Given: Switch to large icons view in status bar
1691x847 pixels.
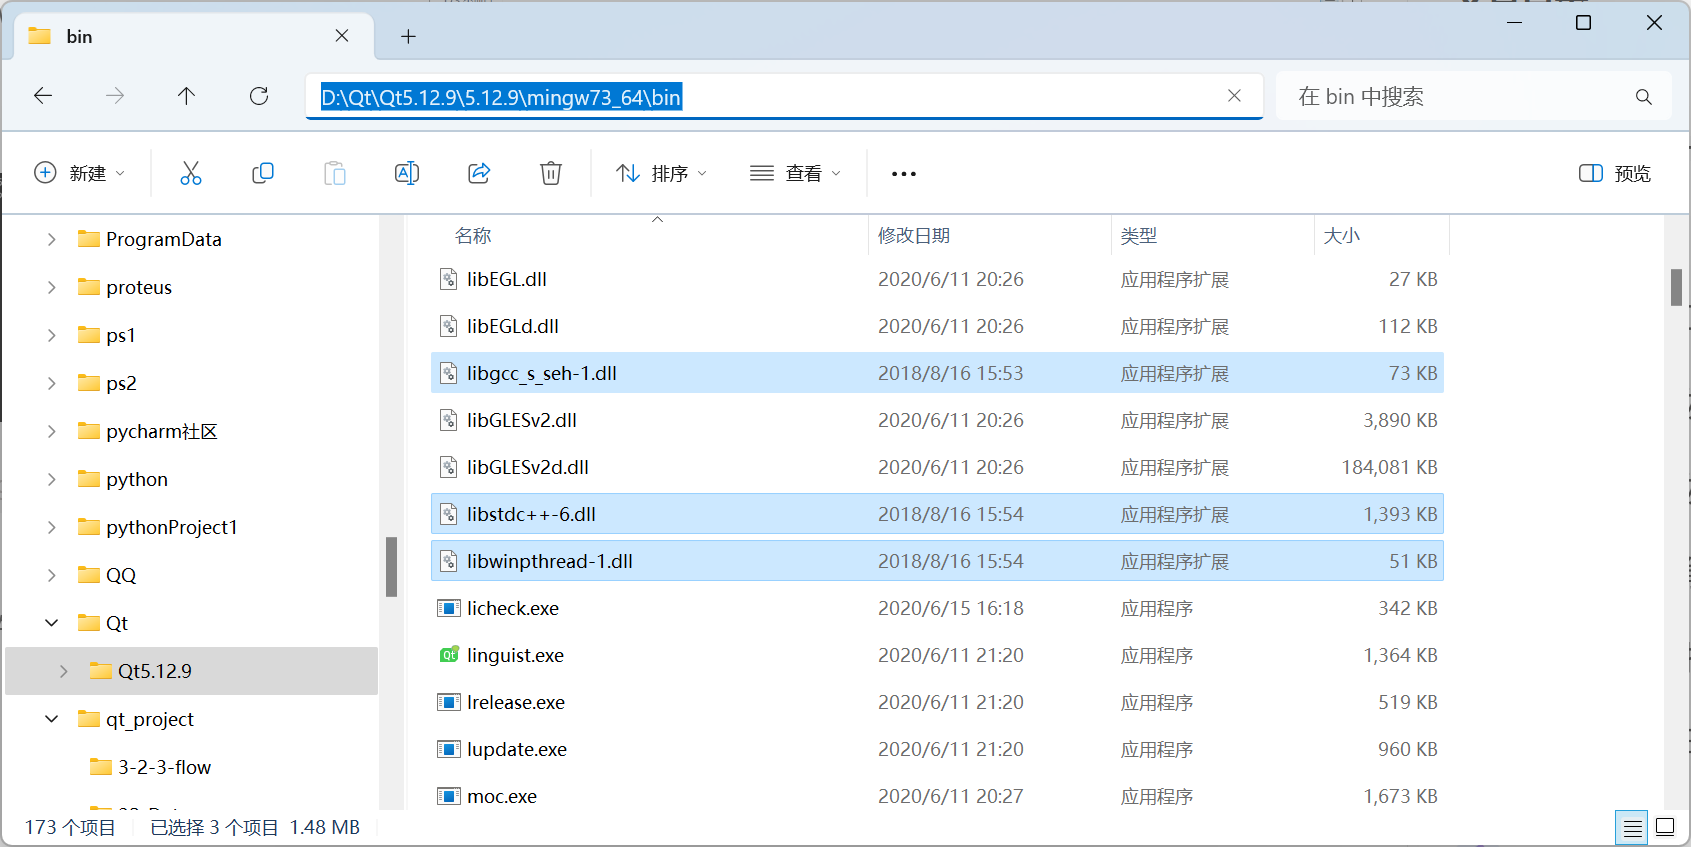Looking at the screenshot, I should 1665,827.
